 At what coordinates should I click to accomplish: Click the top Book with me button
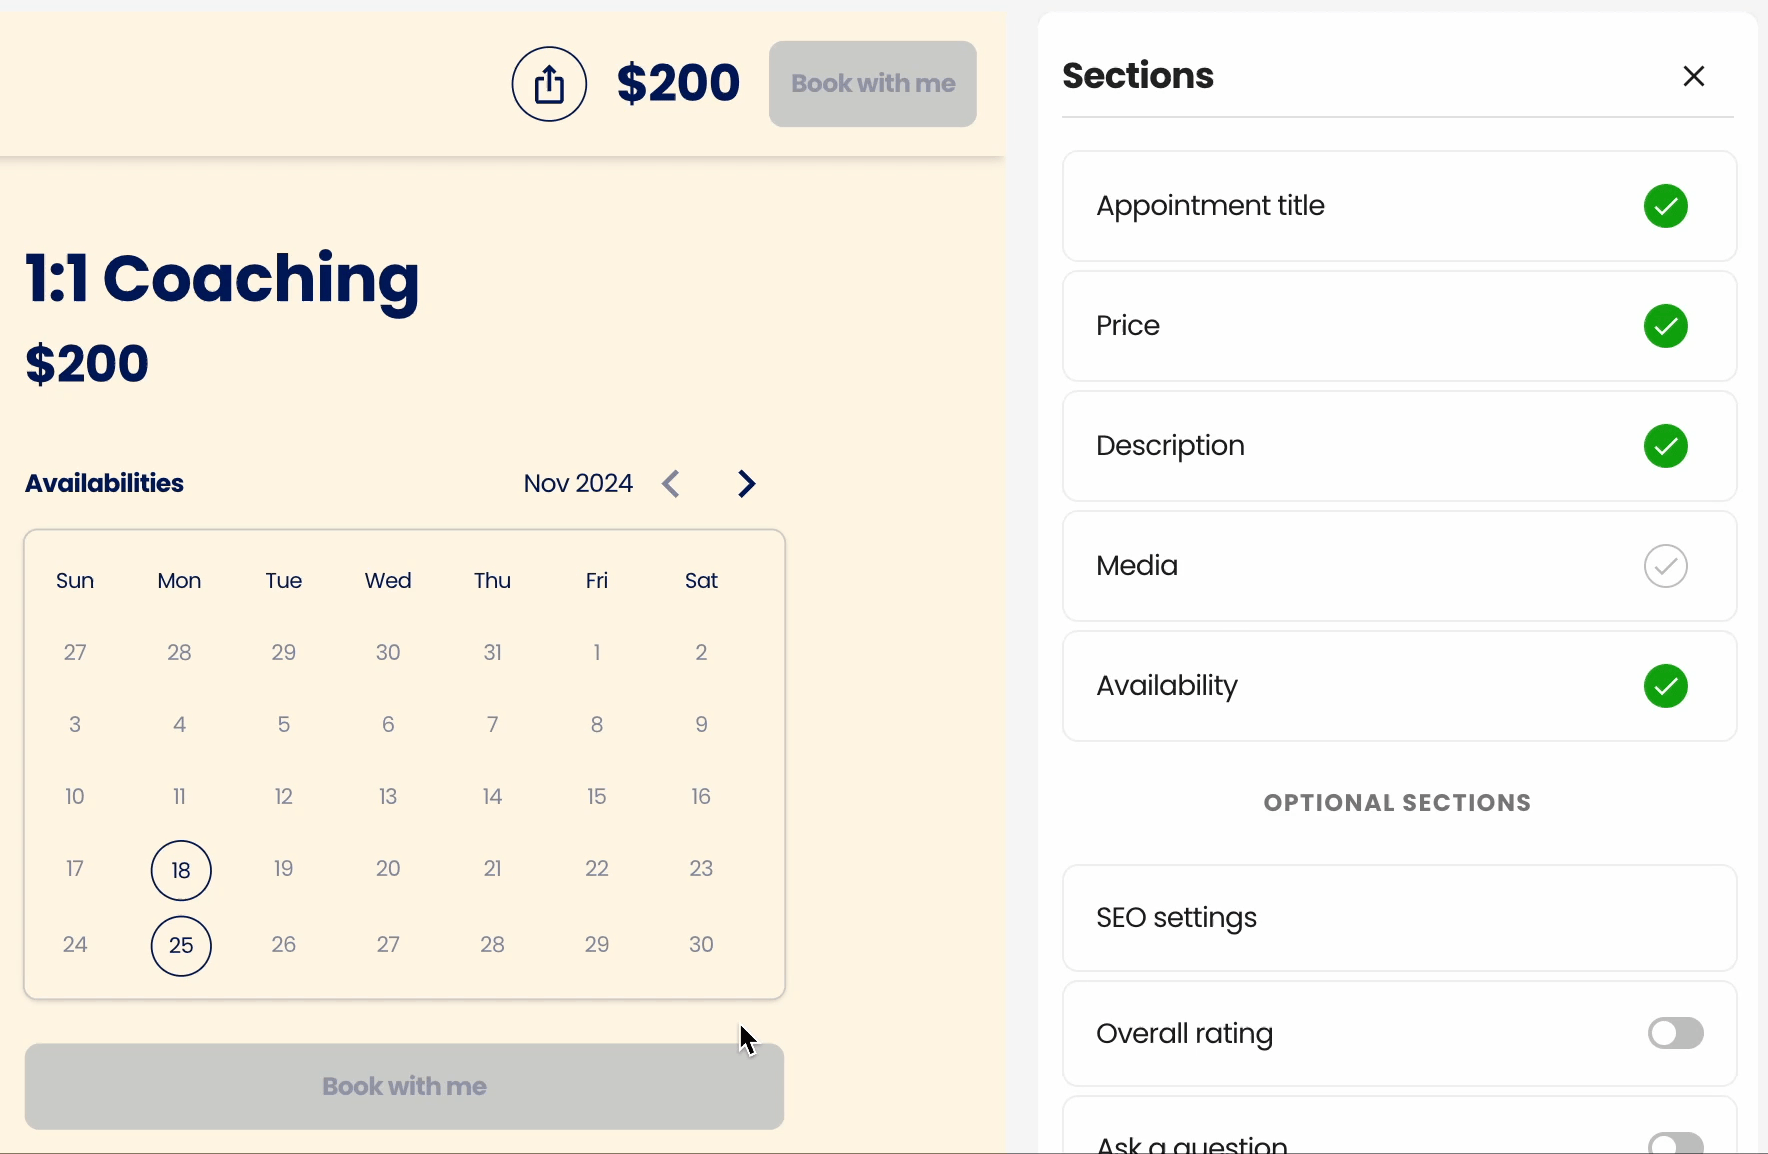tap(872, 84)
